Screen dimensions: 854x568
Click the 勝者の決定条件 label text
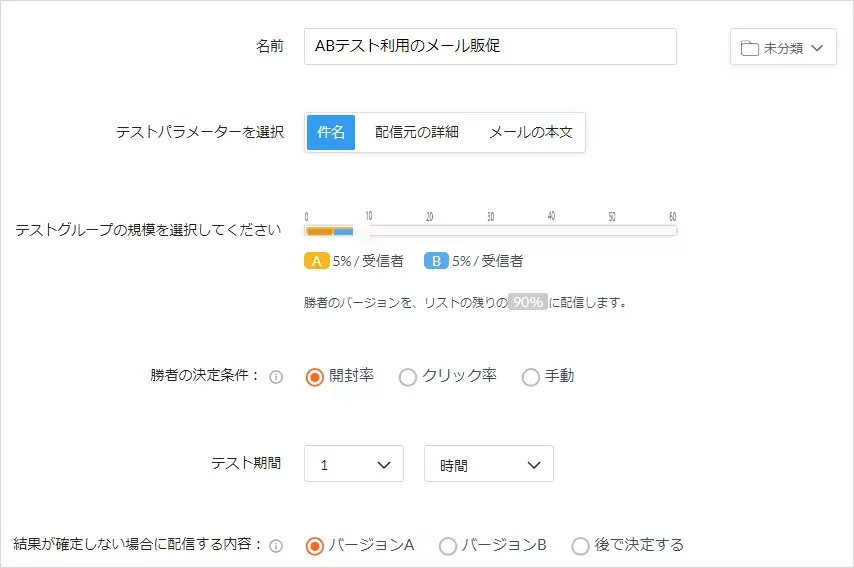(205, 375)
